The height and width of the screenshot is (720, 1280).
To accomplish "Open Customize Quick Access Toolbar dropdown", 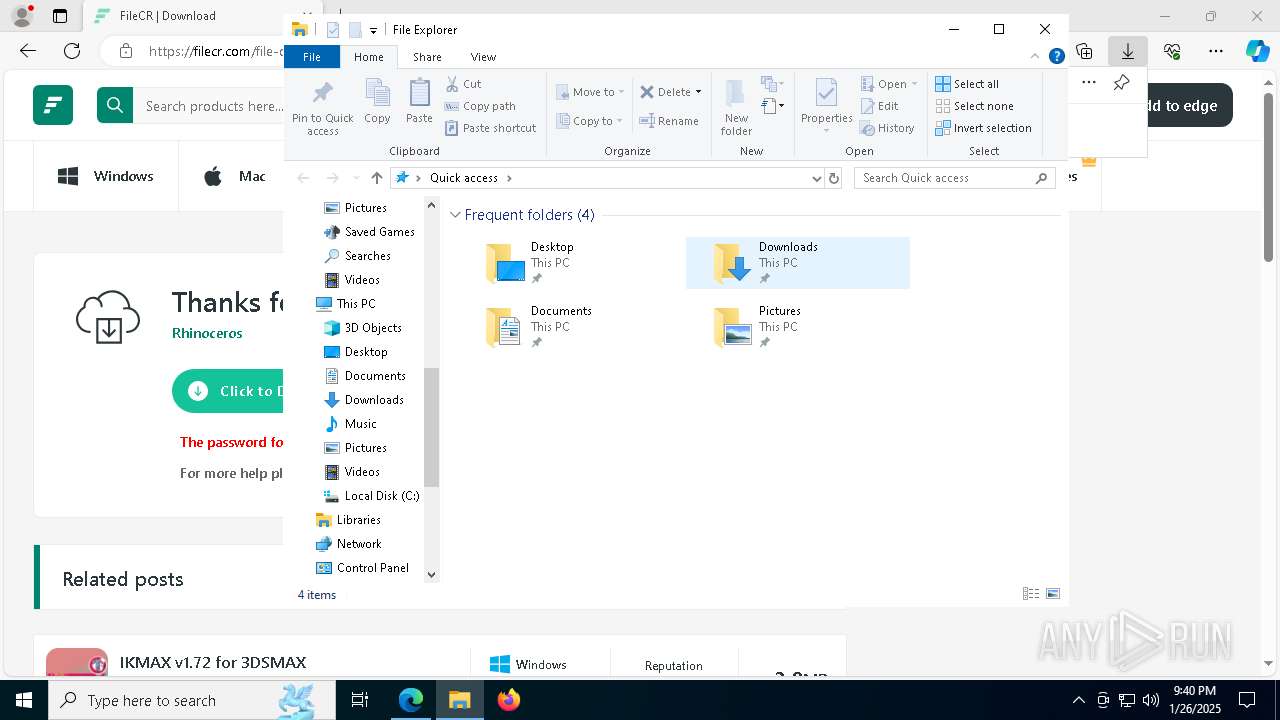I will [373, 30].
